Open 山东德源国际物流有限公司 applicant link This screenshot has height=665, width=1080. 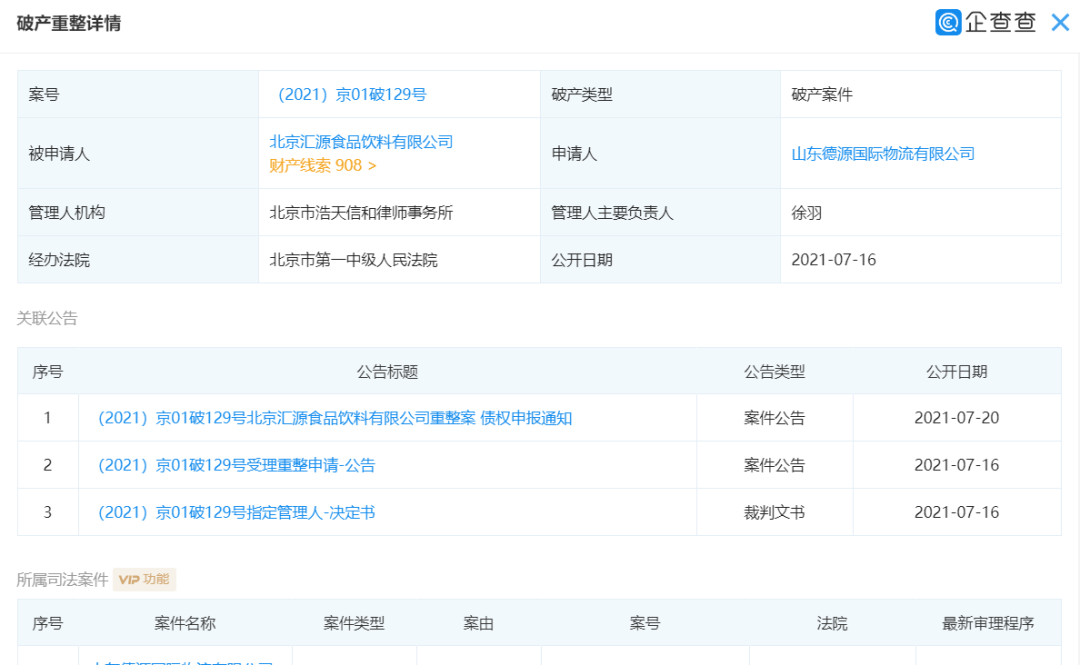point(883,154)
